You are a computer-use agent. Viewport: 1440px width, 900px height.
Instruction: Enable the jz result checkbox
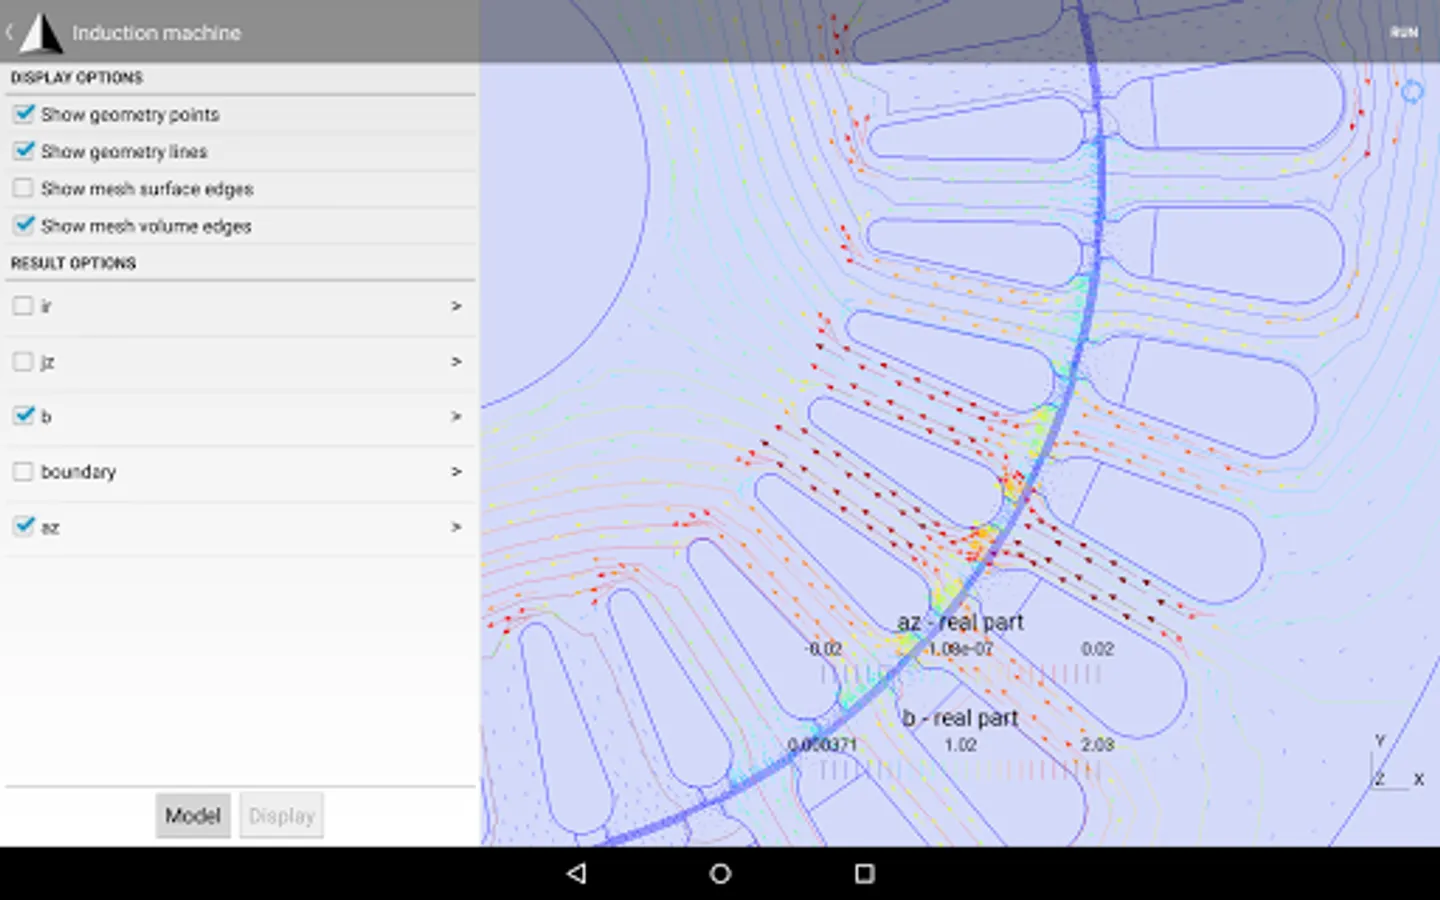click(x=23, y=361)
